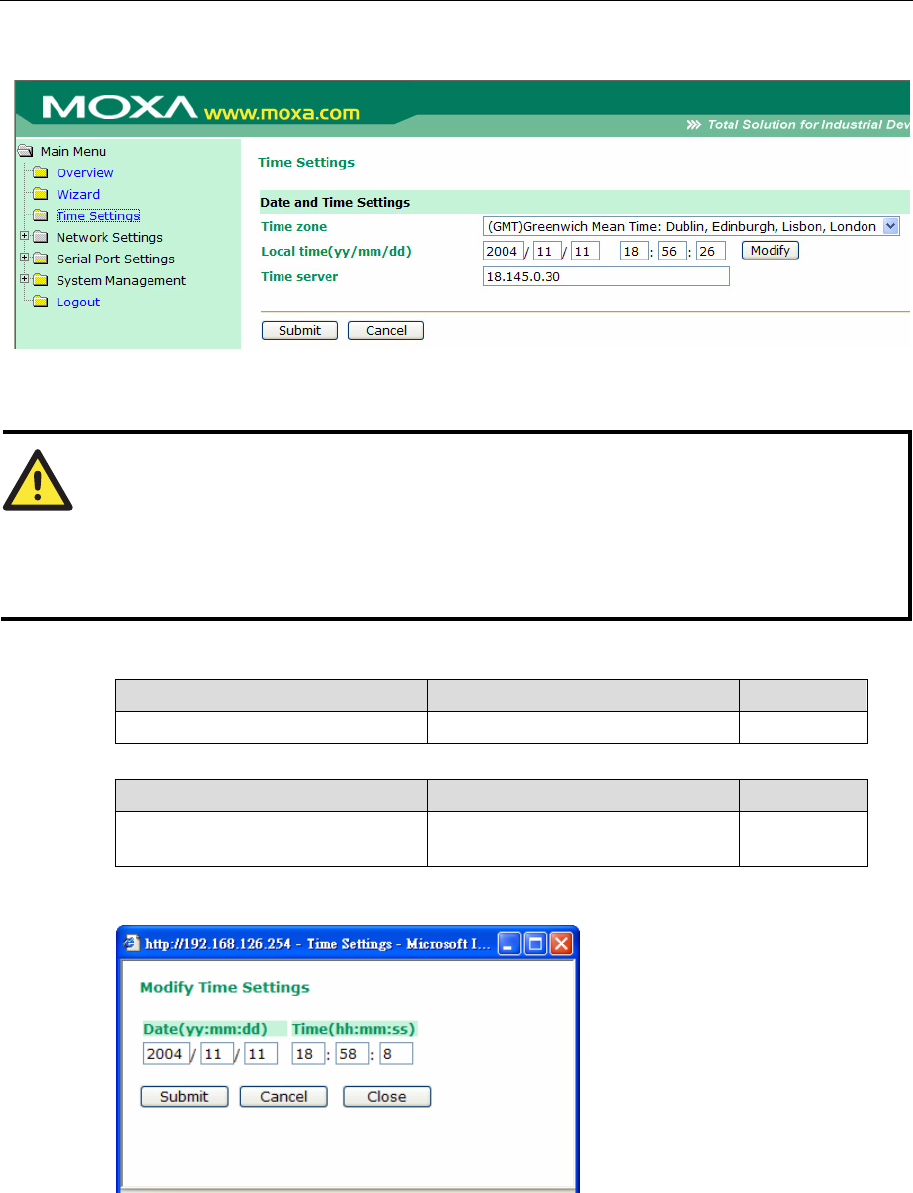Maximize the Time Settings popup window

pyautogui.click(x=536, y=943)
